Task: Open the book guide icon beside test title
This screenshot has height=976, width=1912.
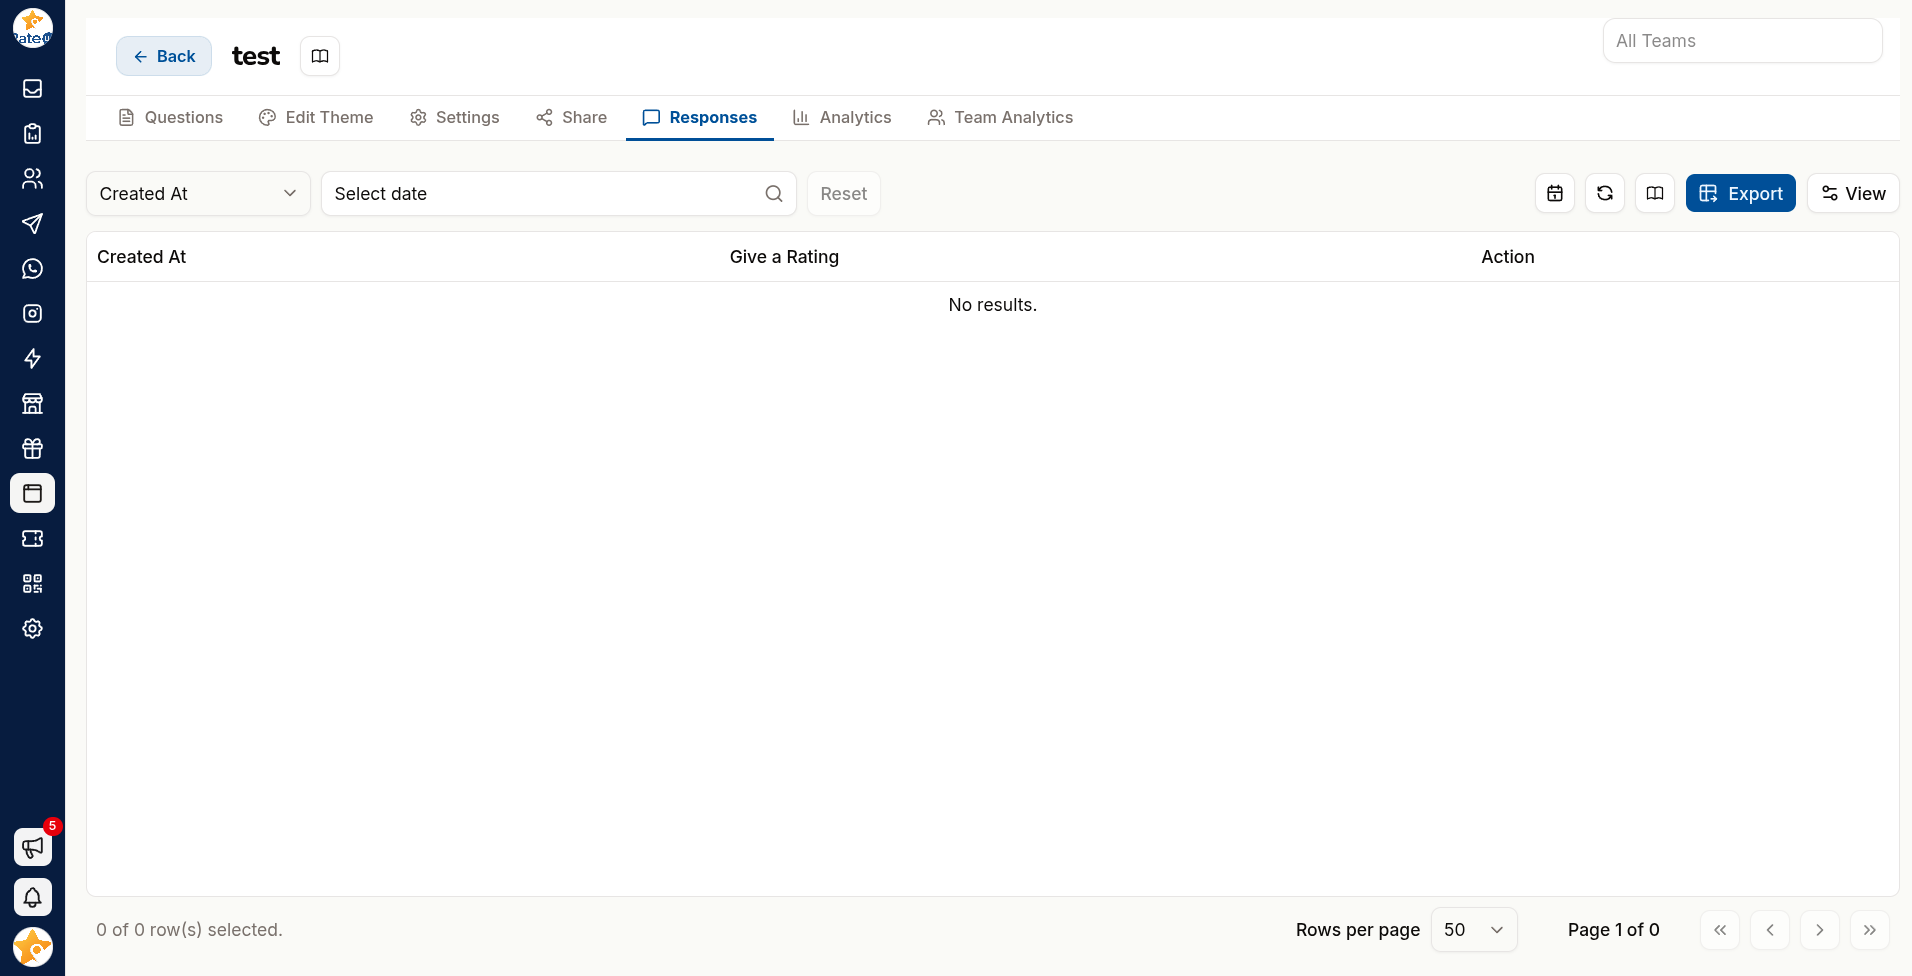Action: pos(320,56)
